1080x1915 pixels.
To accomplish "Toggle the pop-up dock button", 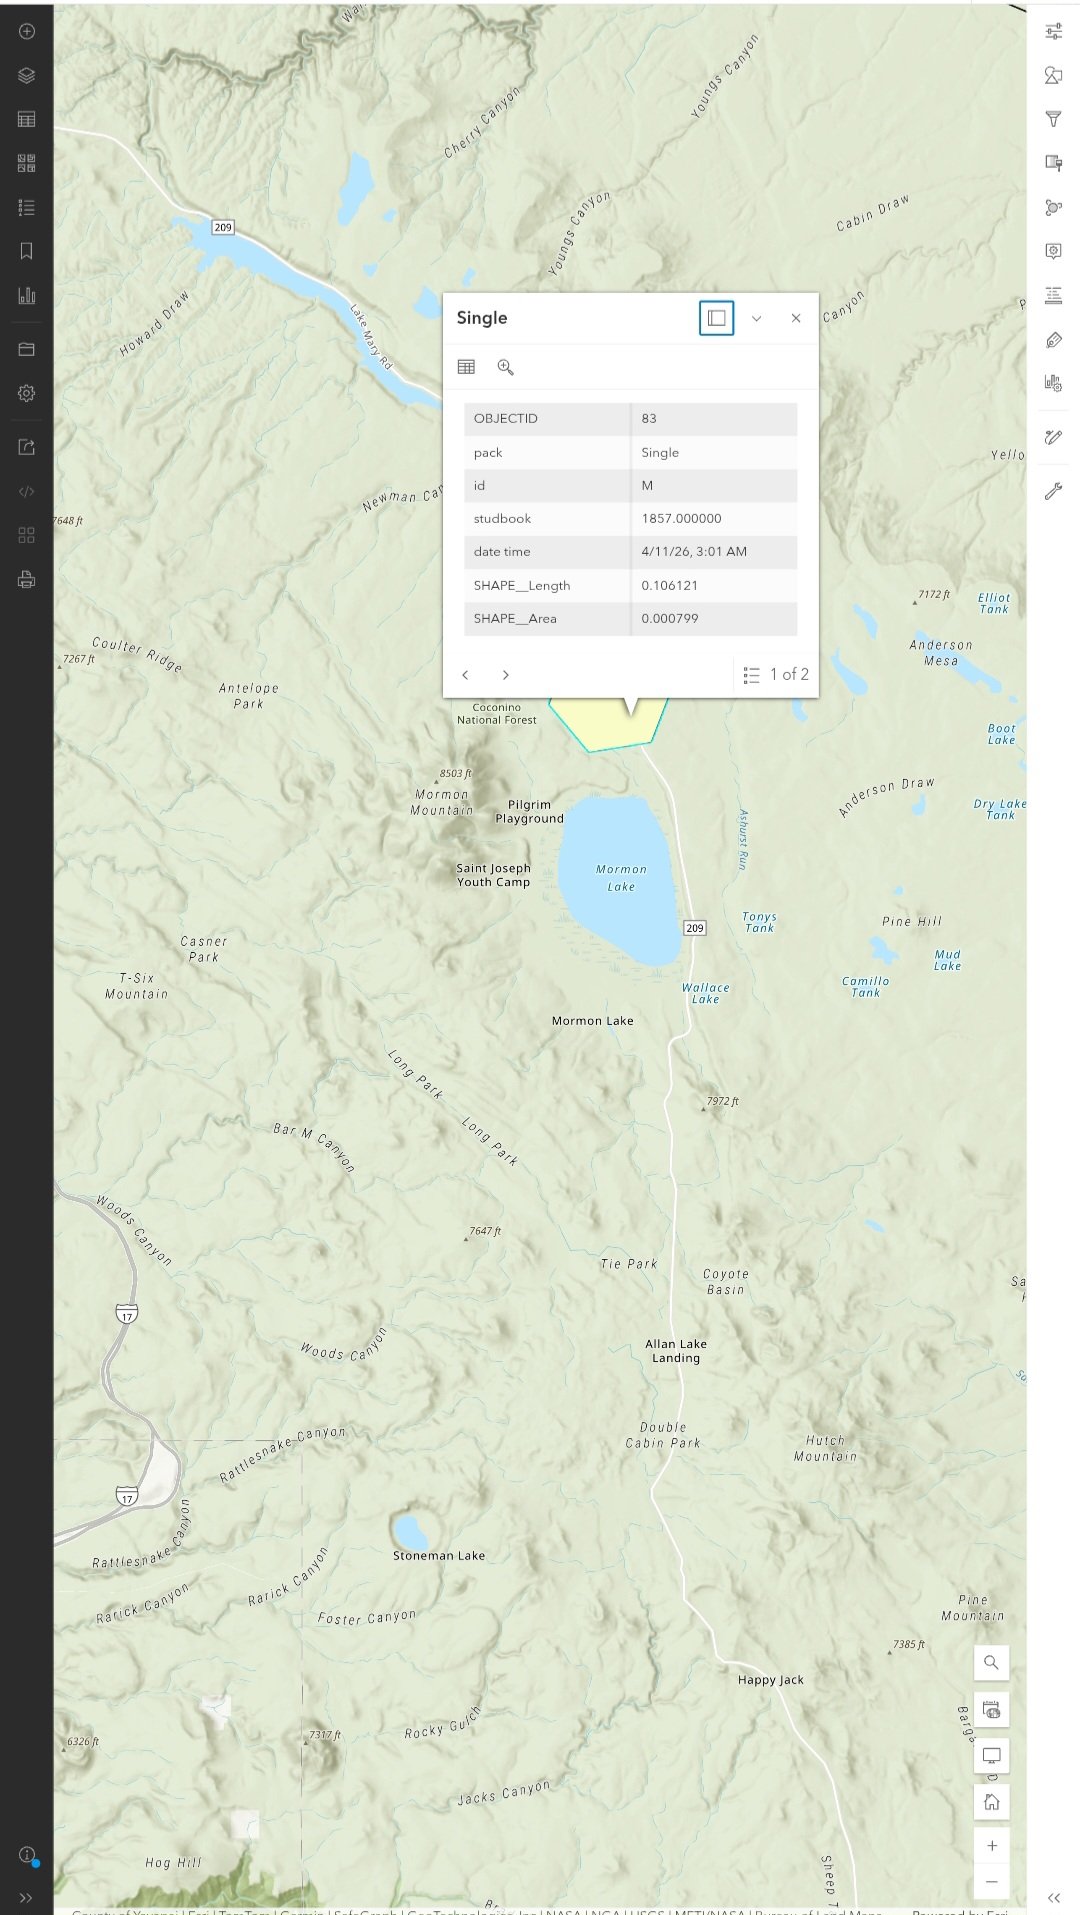I will pyautogui.click(x=716, y=318).
